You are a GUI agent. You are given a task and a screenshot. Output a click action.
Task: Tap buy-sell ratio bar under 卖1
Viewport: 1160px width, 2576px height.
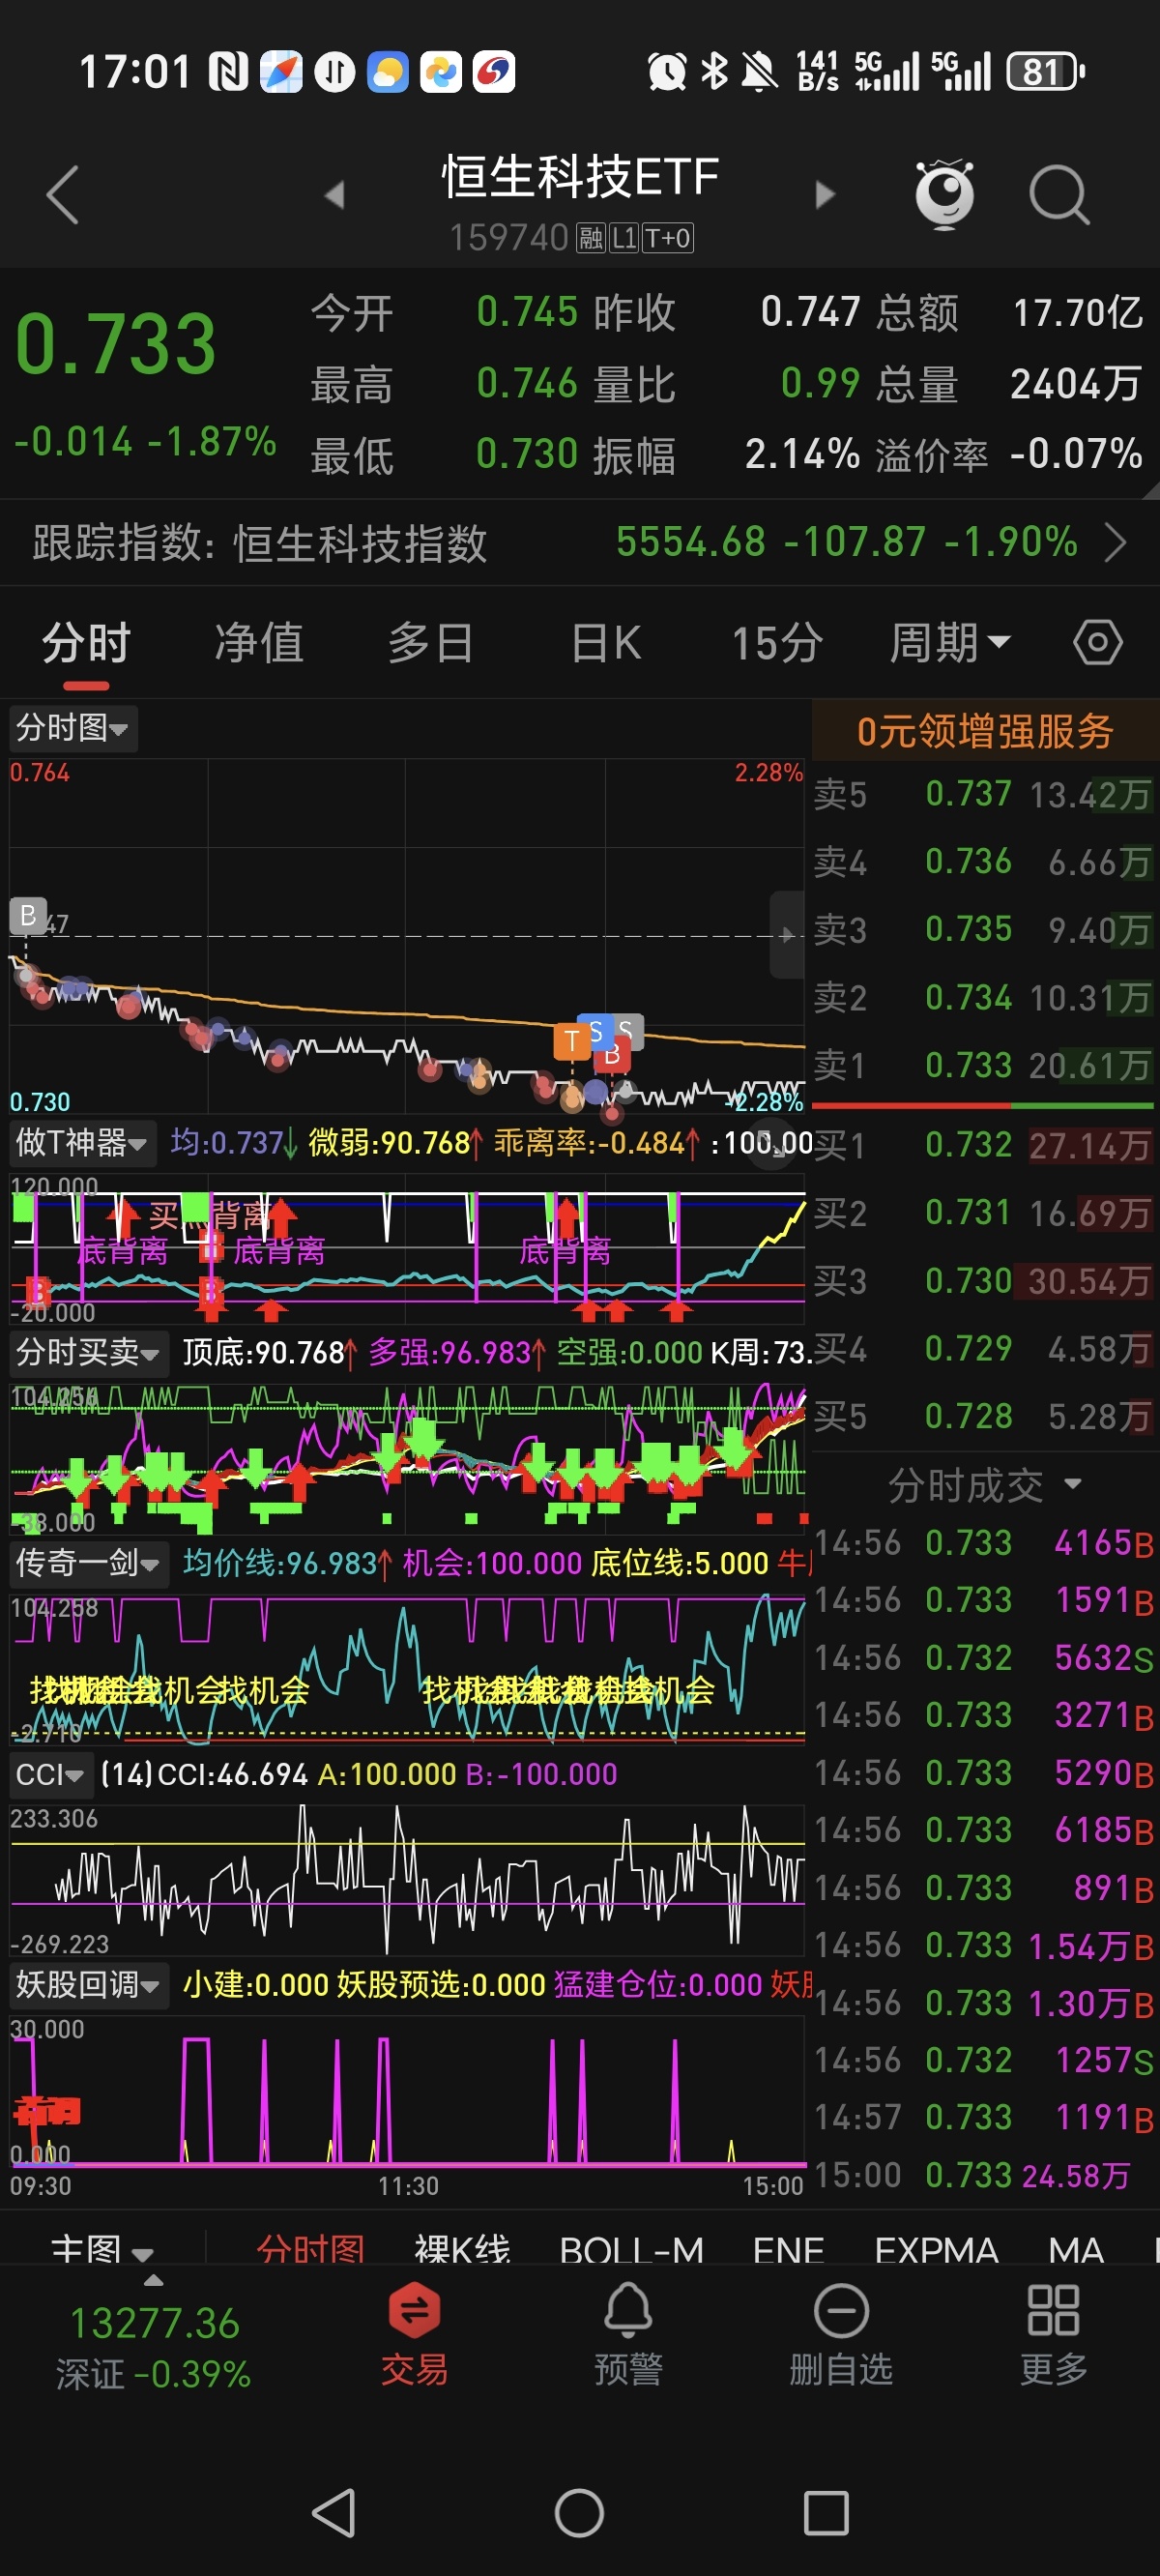tap(983, 1106)
